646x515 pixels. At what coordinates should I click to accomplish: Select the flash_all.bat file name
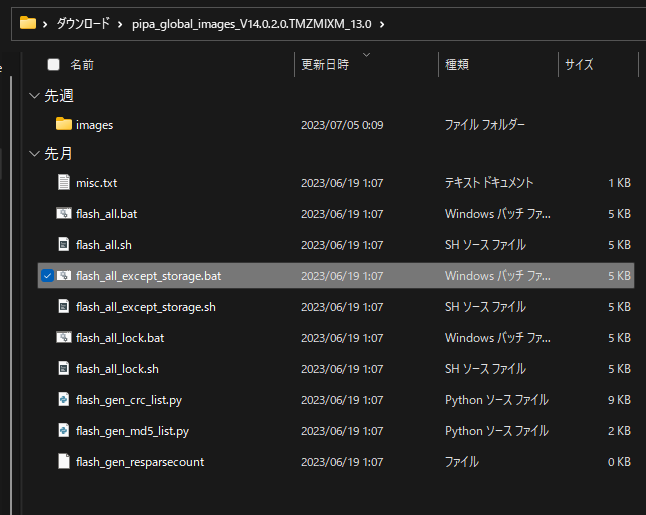point(106,214)
